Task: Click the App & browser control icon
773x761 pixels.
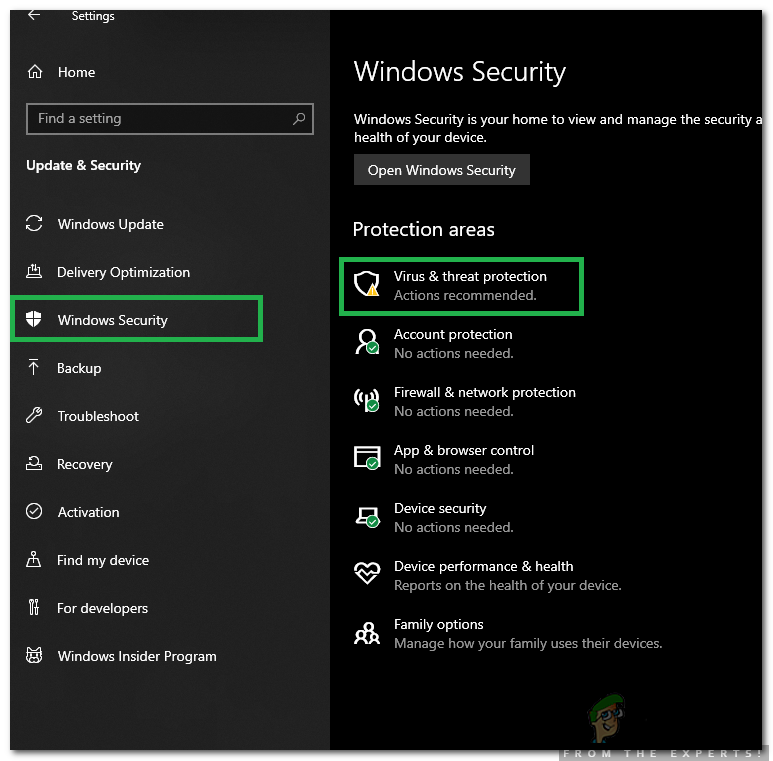Action: tap(367, 459)
